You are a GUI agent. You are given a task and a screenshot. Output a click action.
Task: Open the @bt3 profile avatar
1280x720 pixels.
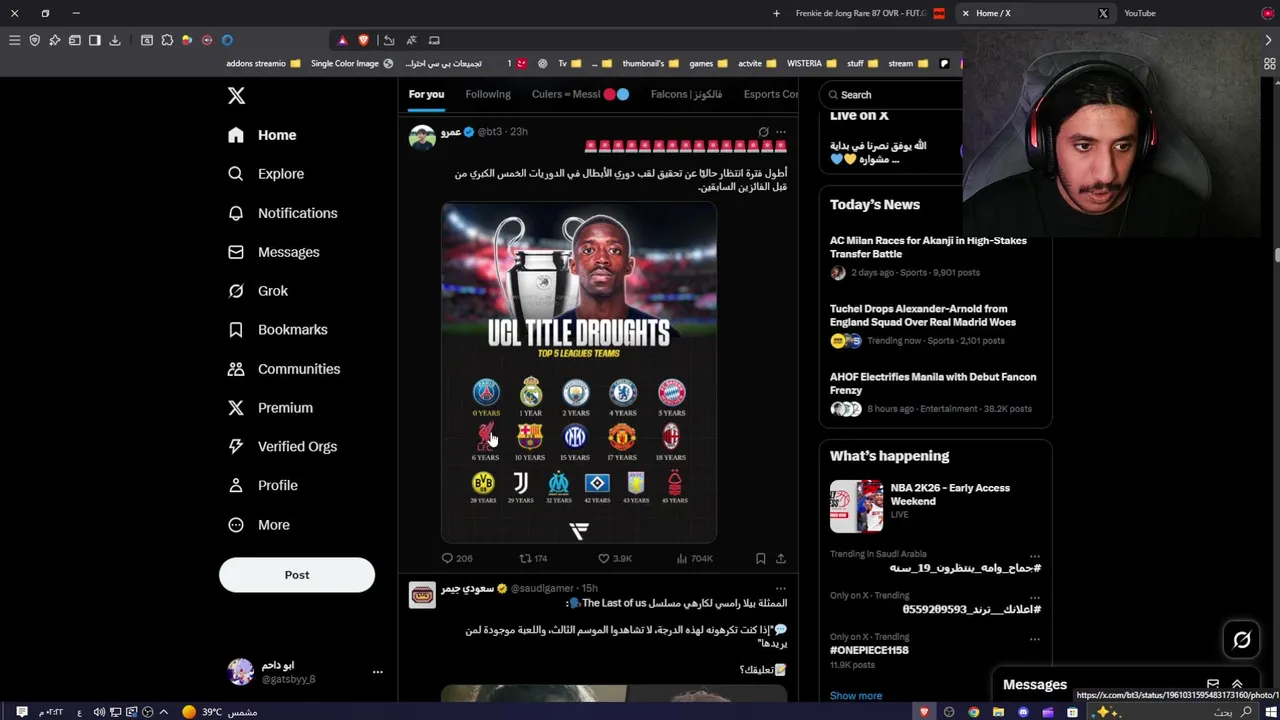(422, 137)
